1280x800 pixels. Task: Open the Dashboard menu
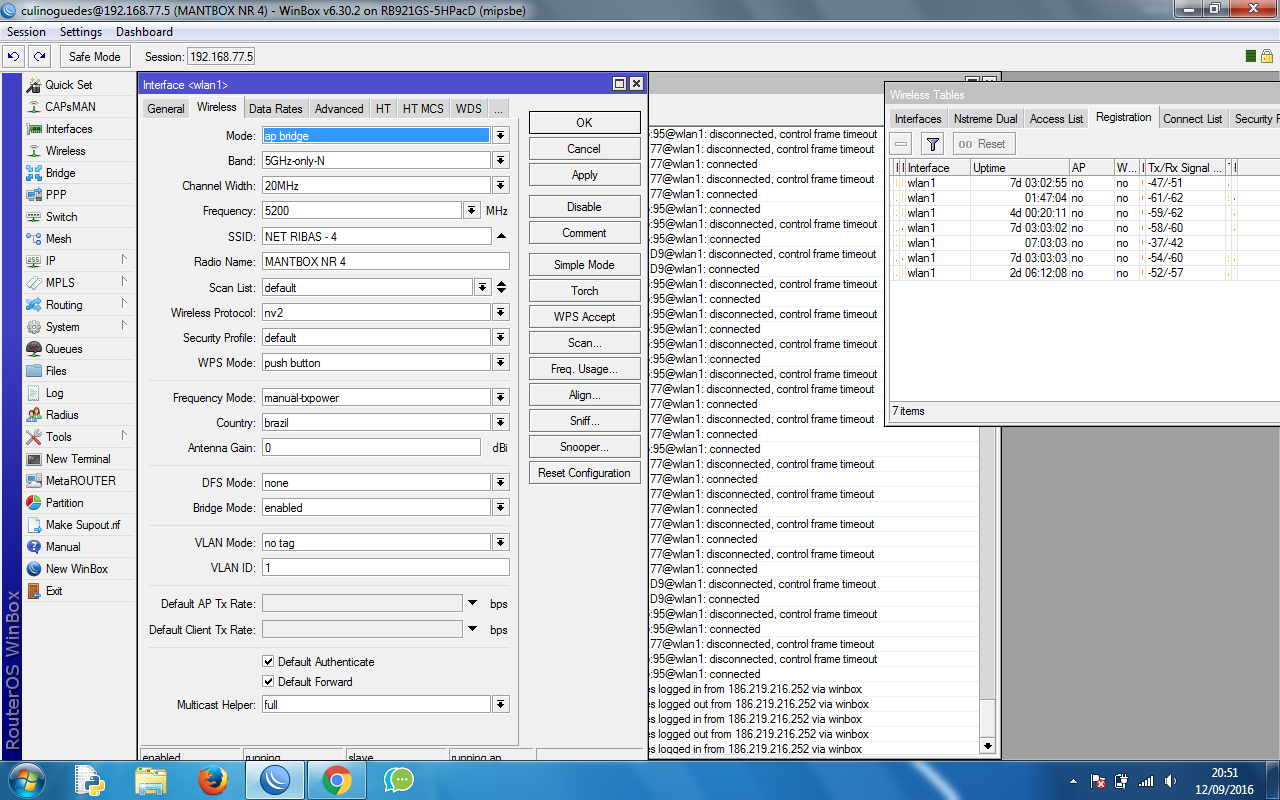pos(145,32)
